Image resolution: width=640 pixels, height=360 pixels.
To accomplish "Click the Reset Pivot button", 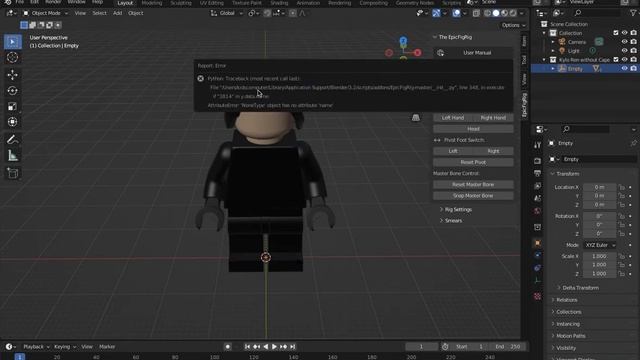I will tap(473, 162).
